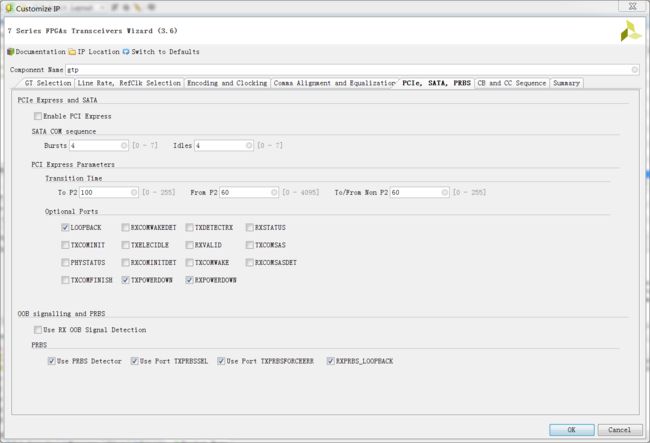650x443 pixels.
Task: Check the RXCOMINITDET optional port
Action: 125,262
